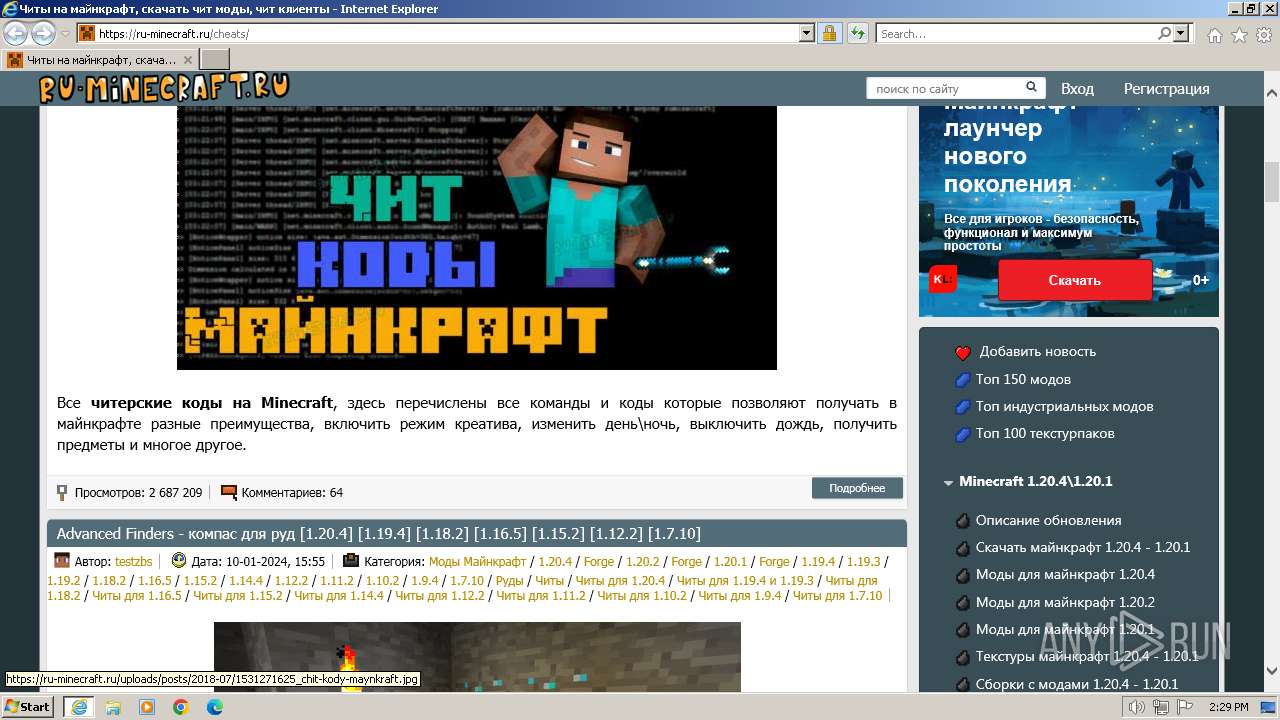Click the security lock icon in address bar
The image size is (1280, 720).
pos(829,33)
